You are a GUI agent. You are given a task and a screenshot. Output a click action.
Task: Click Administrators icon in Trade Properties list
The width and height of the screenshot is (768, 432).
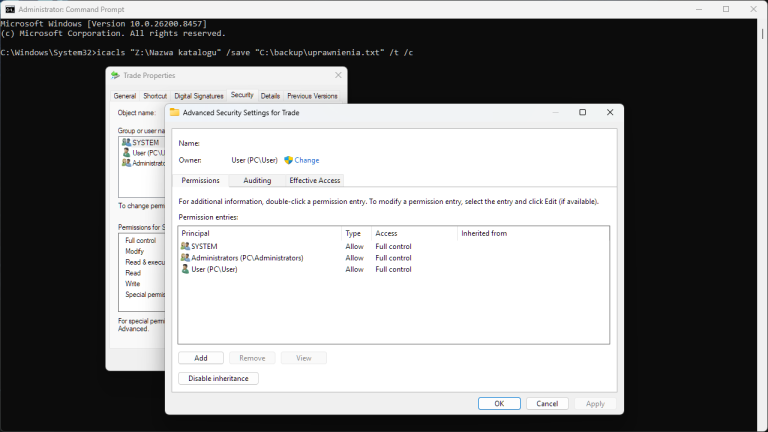(x=126, y=163)
